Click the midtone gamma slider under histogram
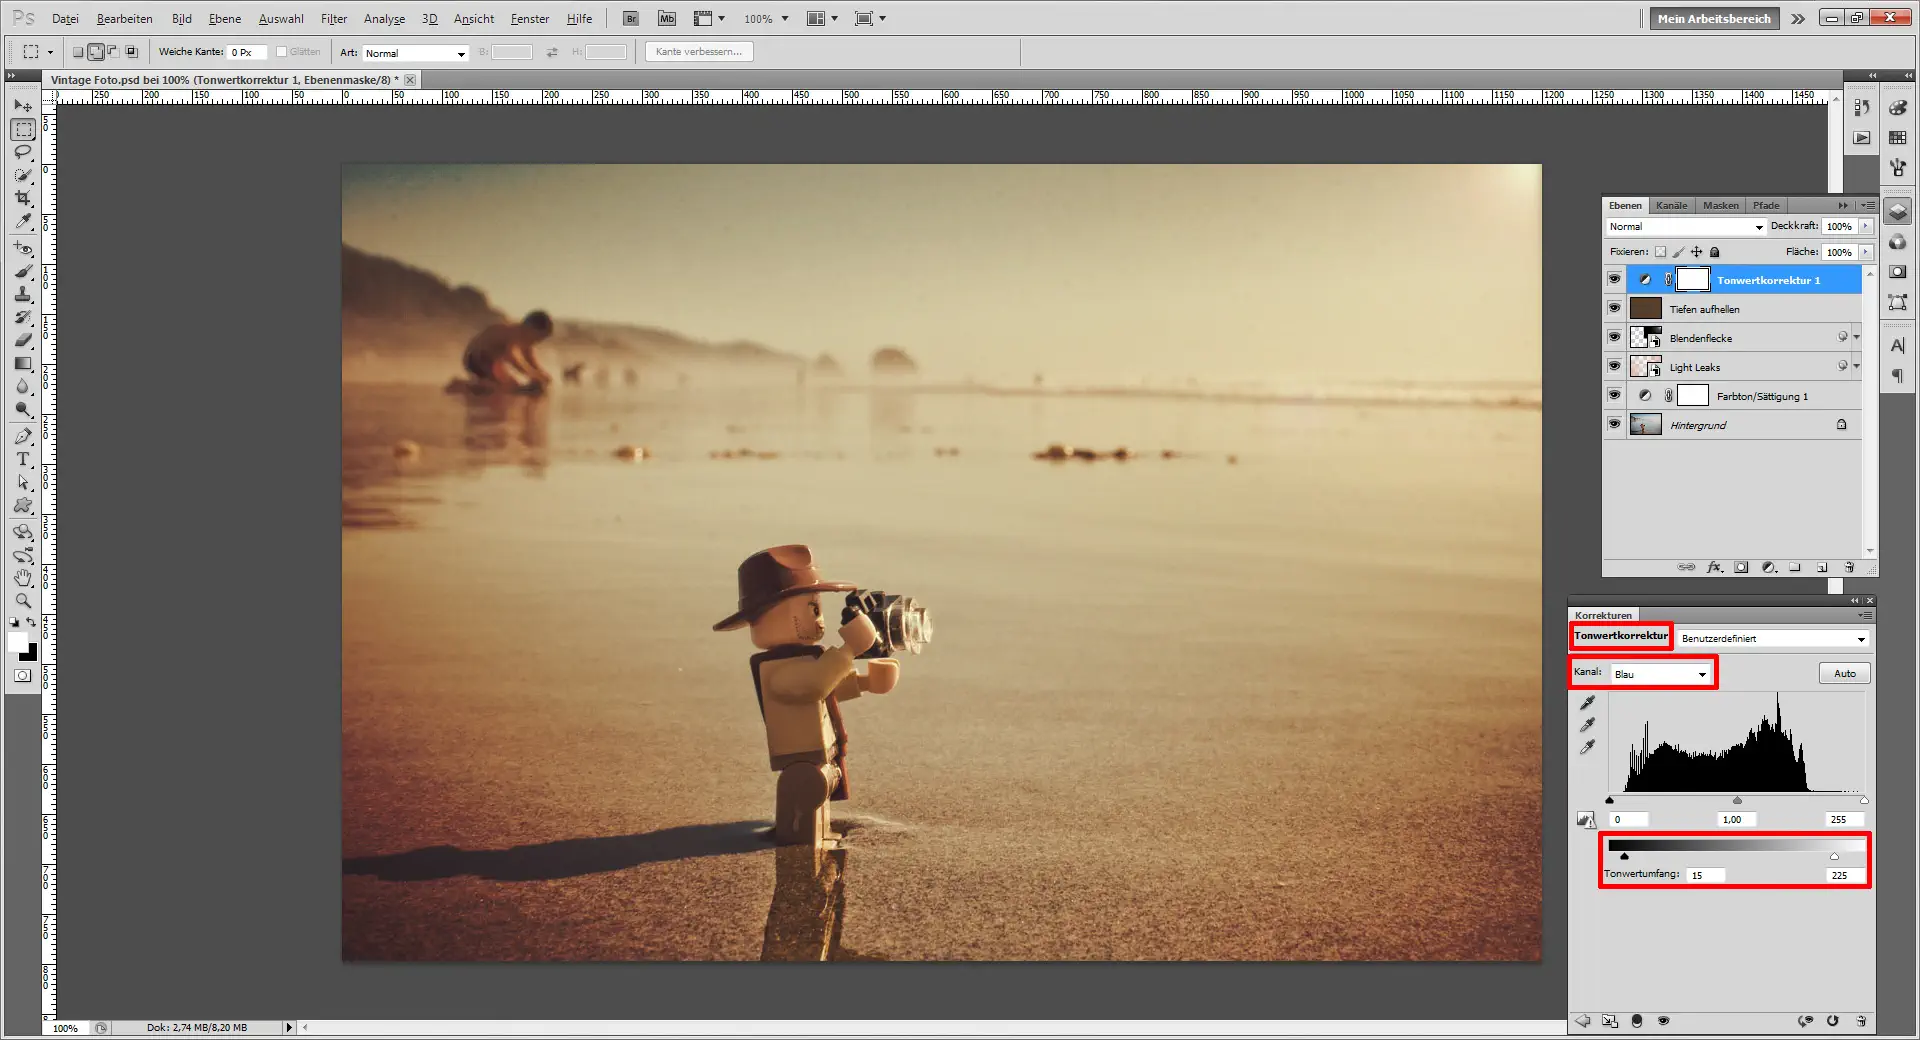This screenshot has height=1040, width=1920. (1737, 800)
